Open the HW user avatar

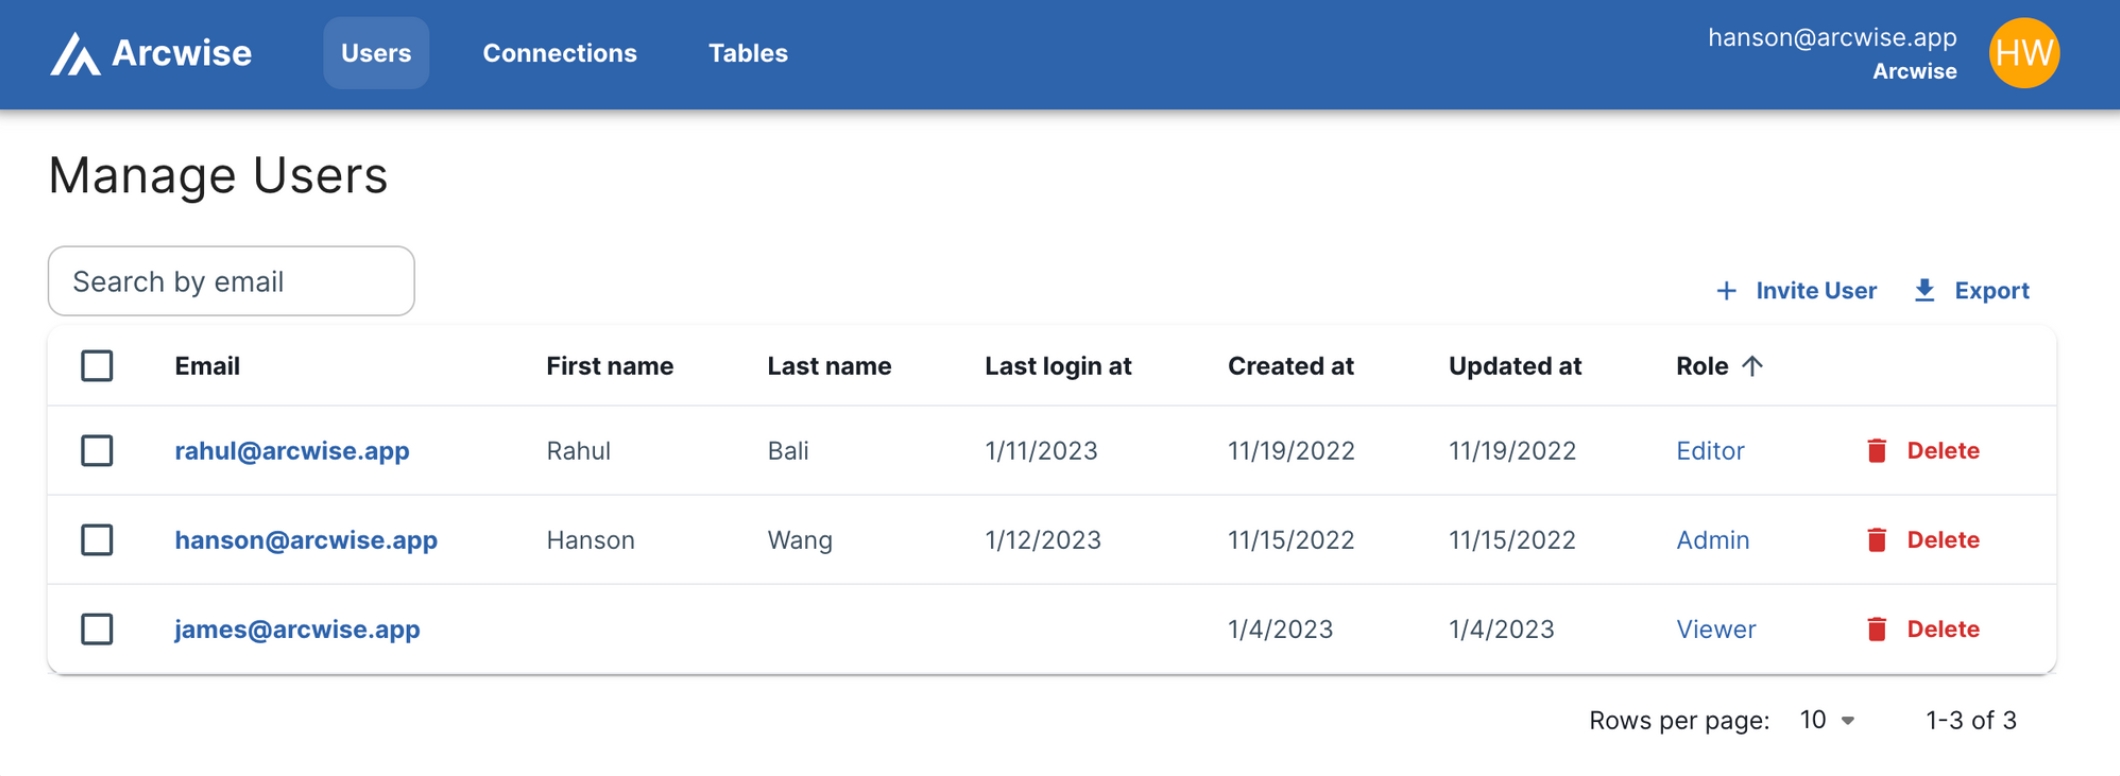coord(2023,53)
